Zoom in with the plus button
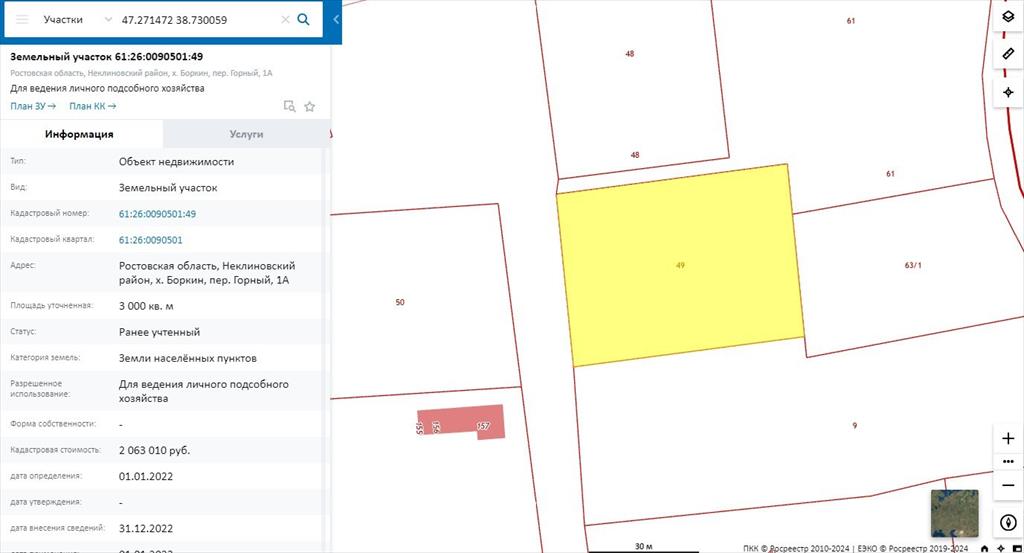Viewport: 1024px width, 553px height. (1008, 438)
